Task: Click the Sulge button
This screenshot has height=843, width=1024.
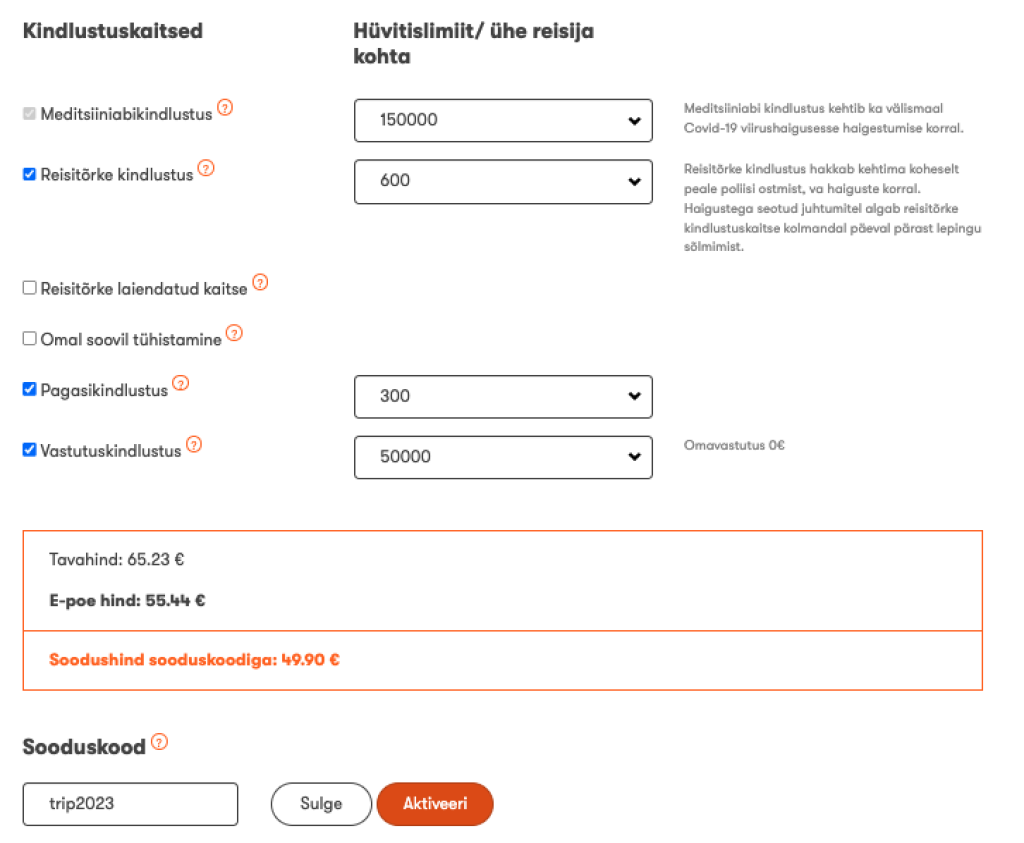Action: pyautogui.click(x=321, y=804)
